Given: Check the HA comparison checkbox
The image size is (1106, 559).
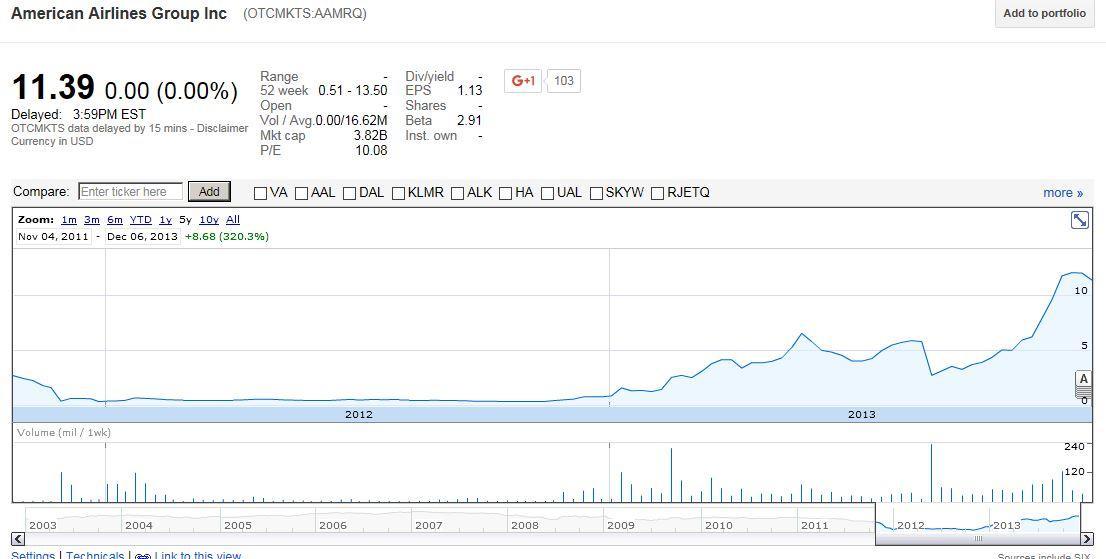Looking at the screenshot, I should coord(505,193).
